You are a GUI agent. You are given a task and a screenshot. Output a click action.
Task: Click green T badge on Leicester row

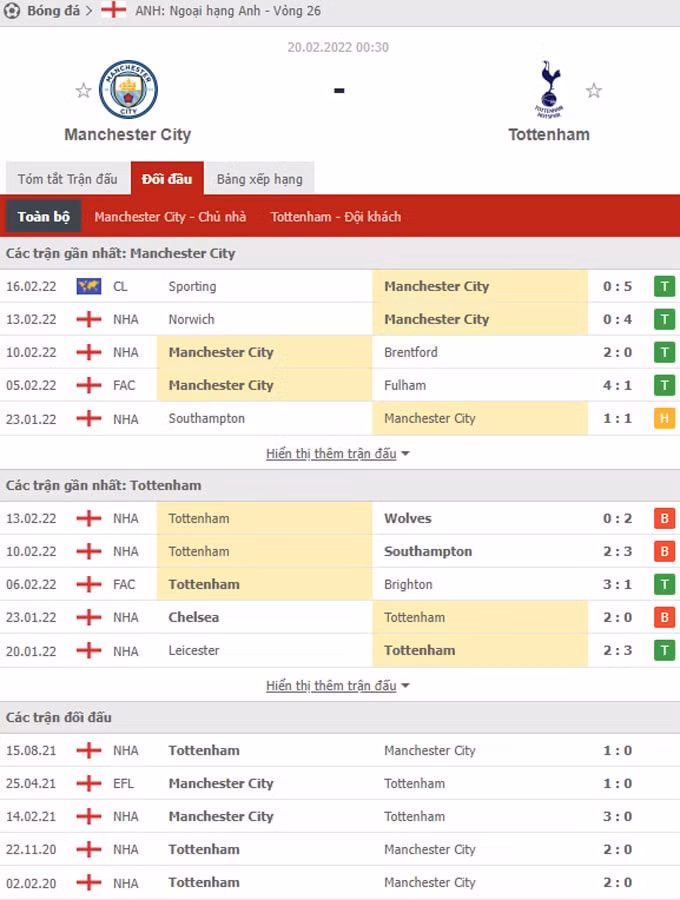(665, 650)
